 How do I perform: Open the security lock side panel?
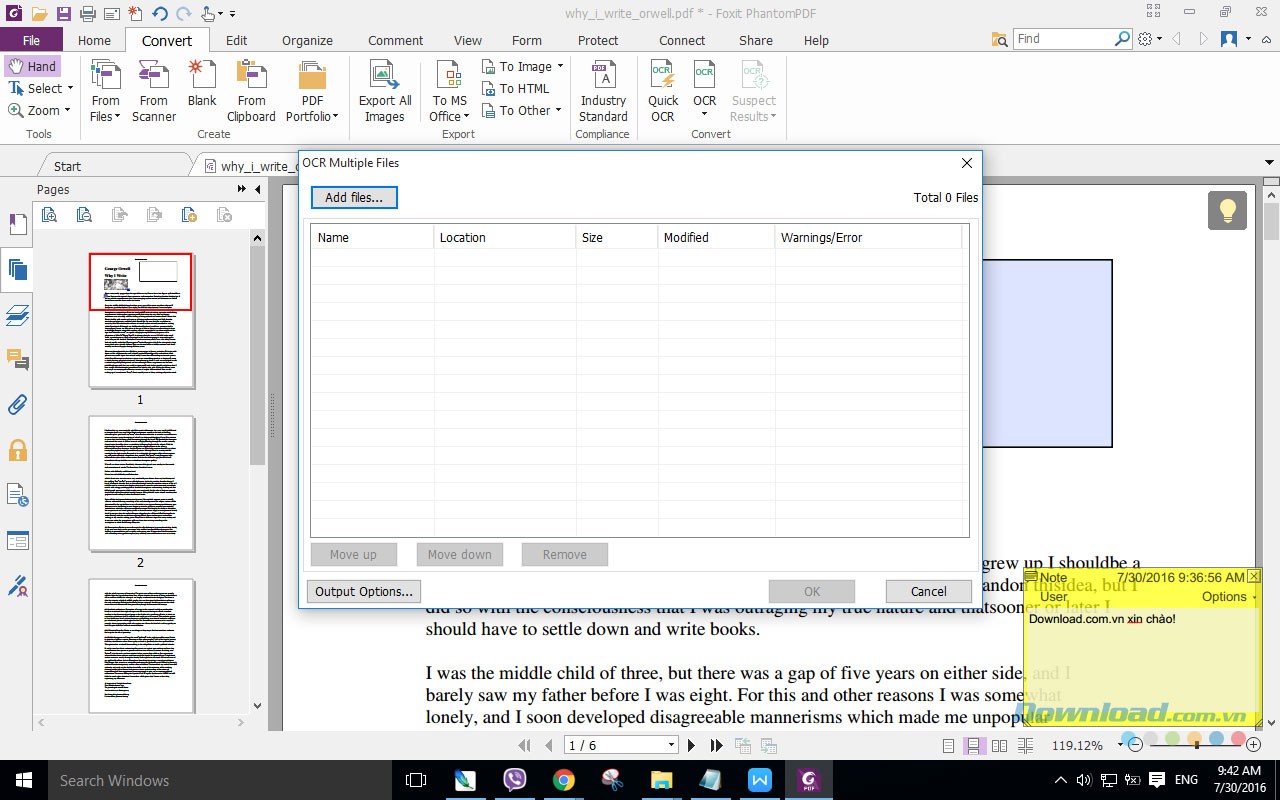coord(17,450)
